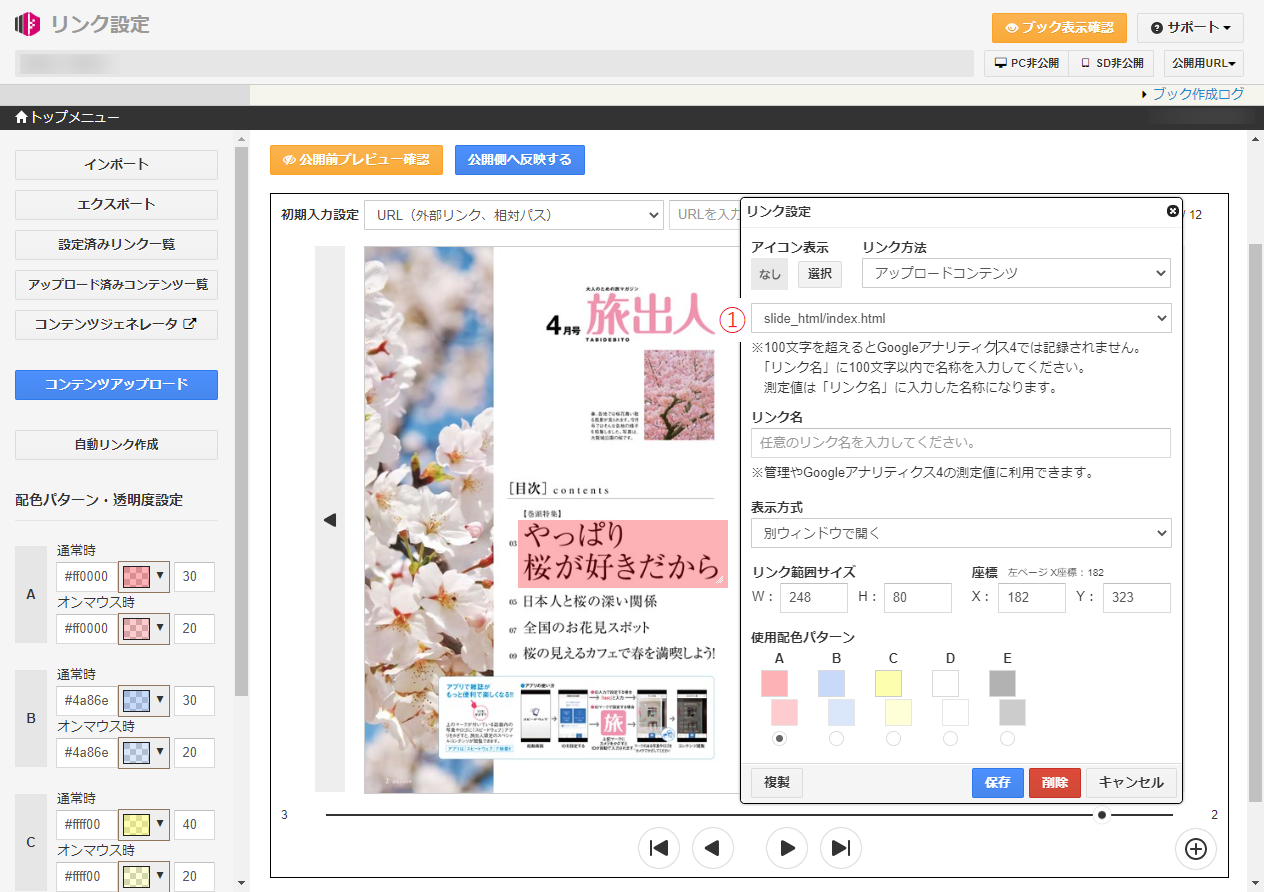Click the red Delete button
The image size is (1264, 892).
point(1054,782)
